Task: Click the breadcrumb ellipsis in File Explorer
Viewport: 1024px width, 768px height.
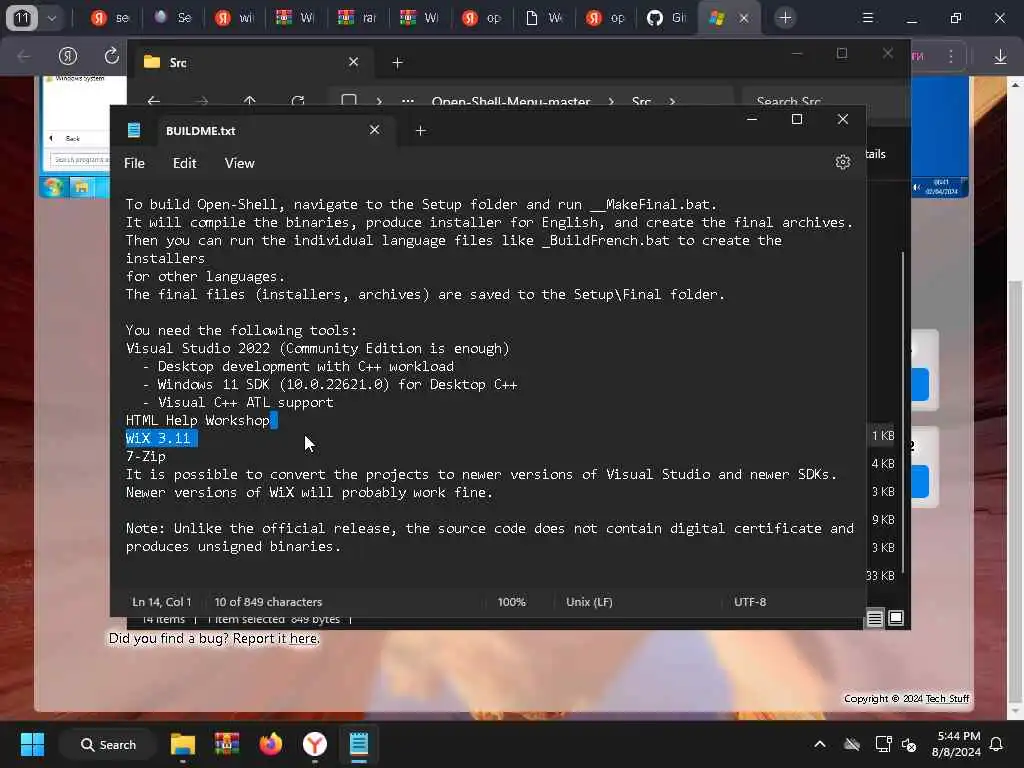Action: coord(408,101)
